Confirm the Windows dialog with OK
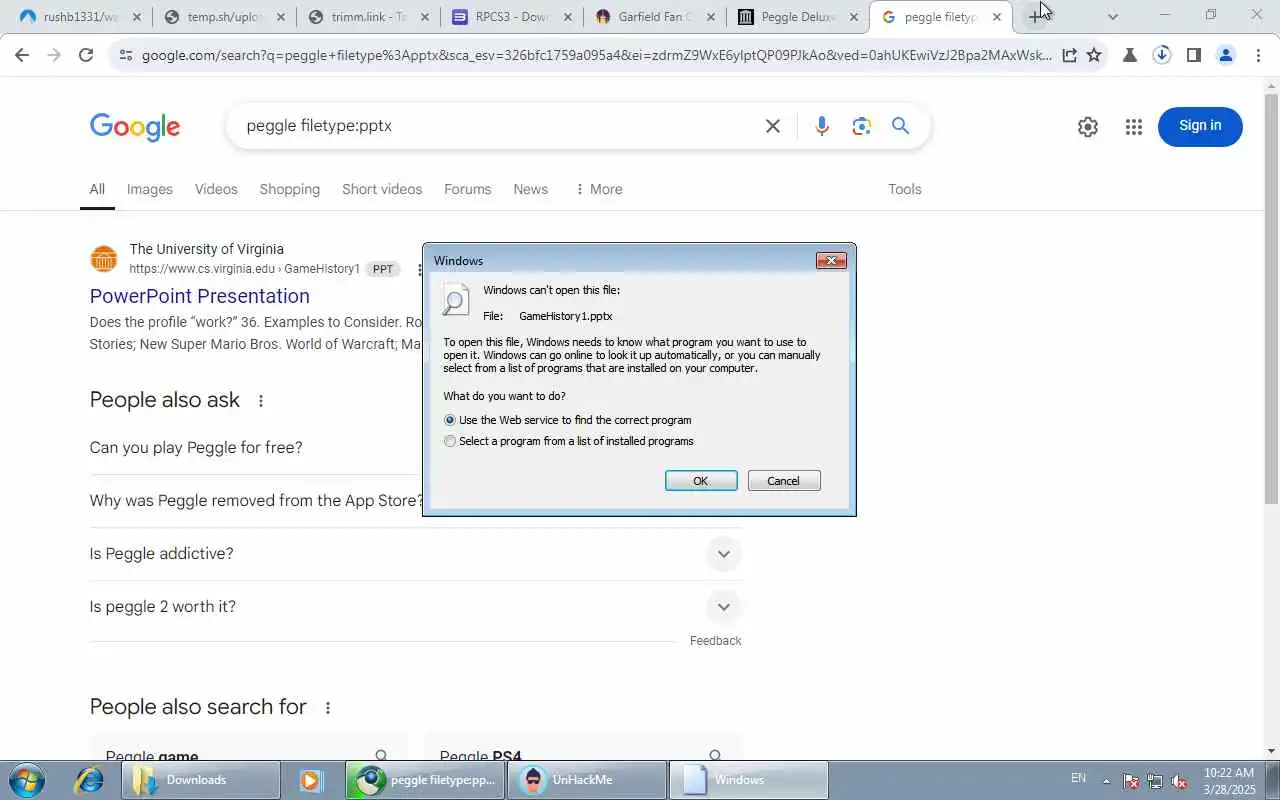This screenshot has width=1280, height=800. pyautogui.click(x=701, y=481)
